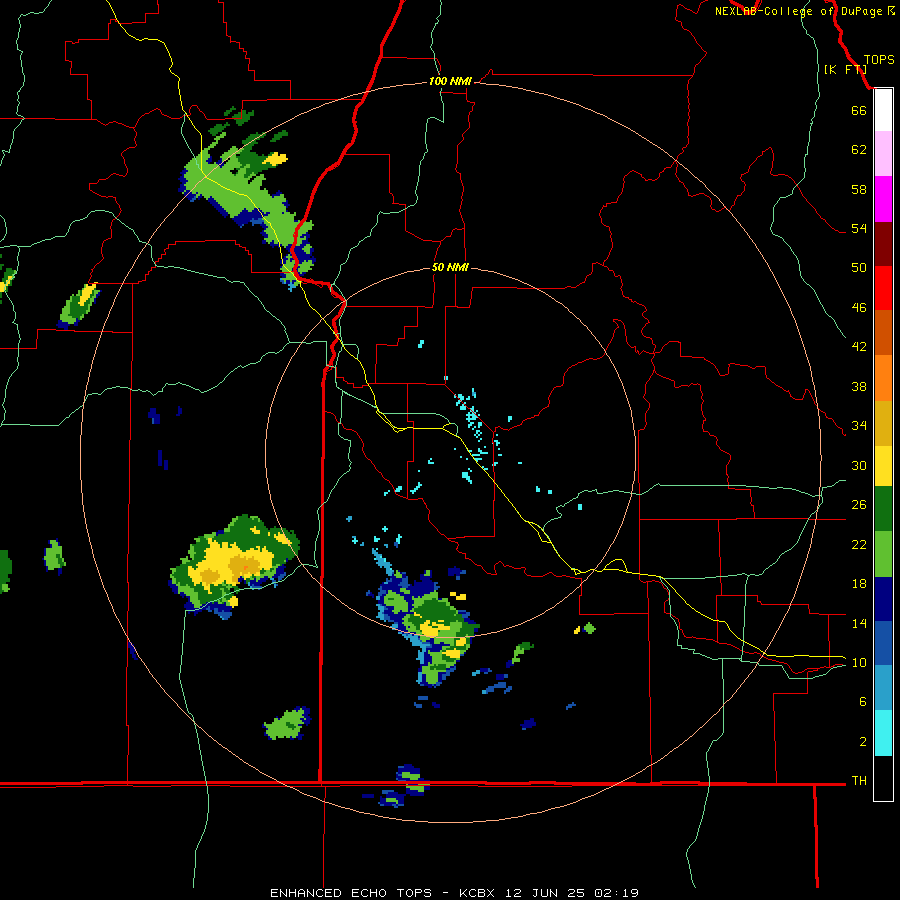Click the '30' legend value
Image resolution: width=900 pixels, height=900 pixels.
859,465
